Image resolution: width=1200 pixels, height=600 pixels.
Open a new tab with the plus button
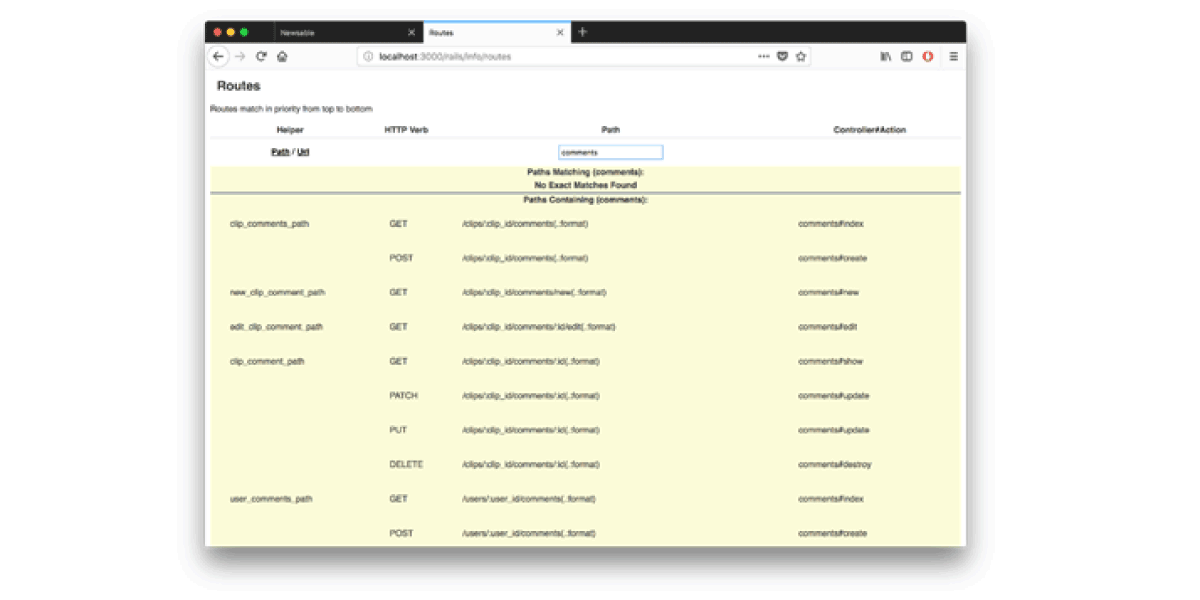[583, 32]
